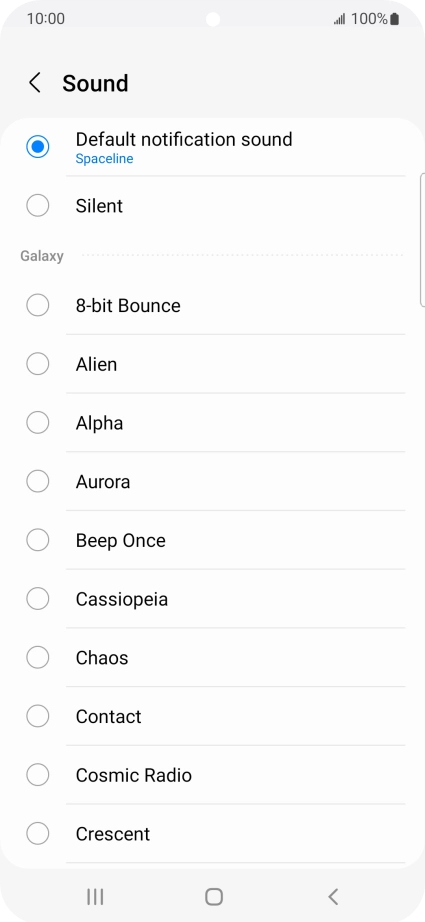This screenshot has height=922, width=425.
Task: Tap the home button in navigation bar
Action: (x=213, y=897)
